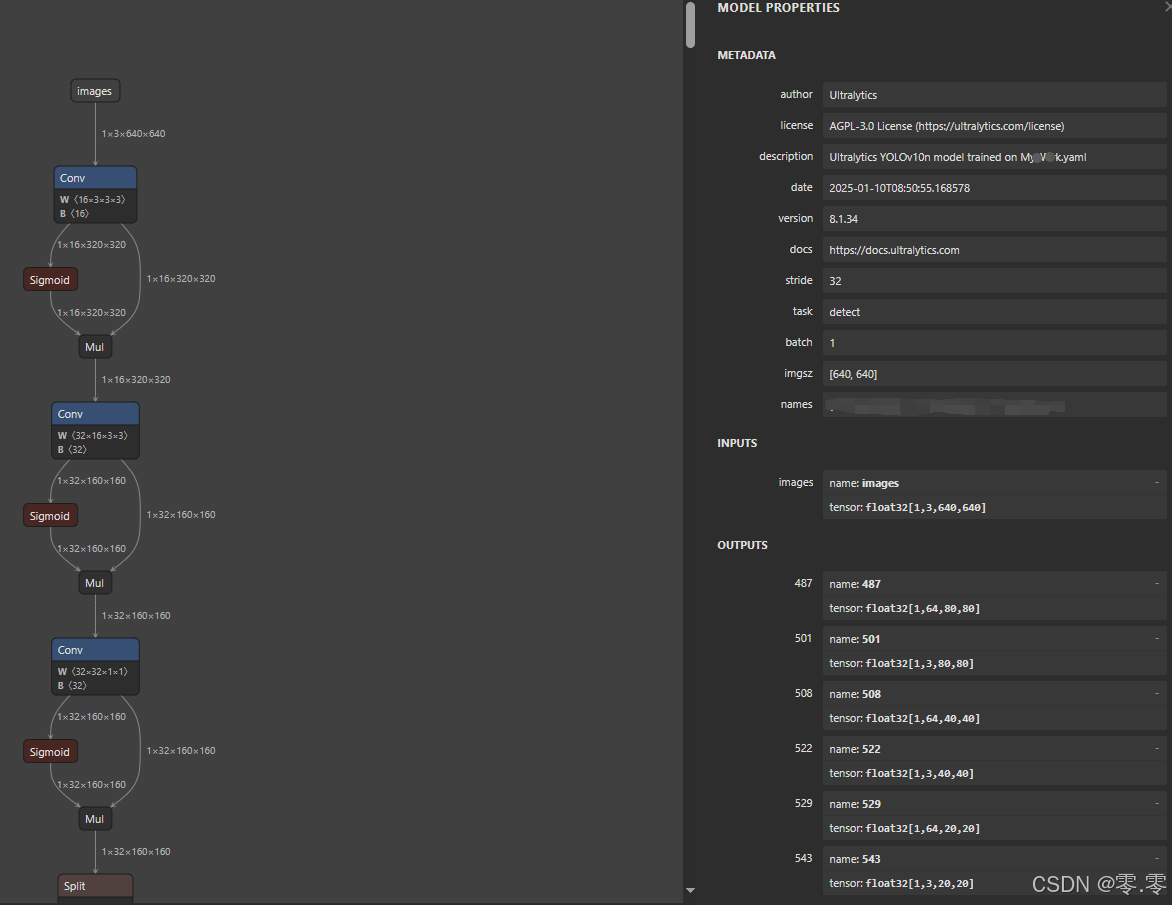
Task: Collapse the output 522 entry
Action: 1156,749
